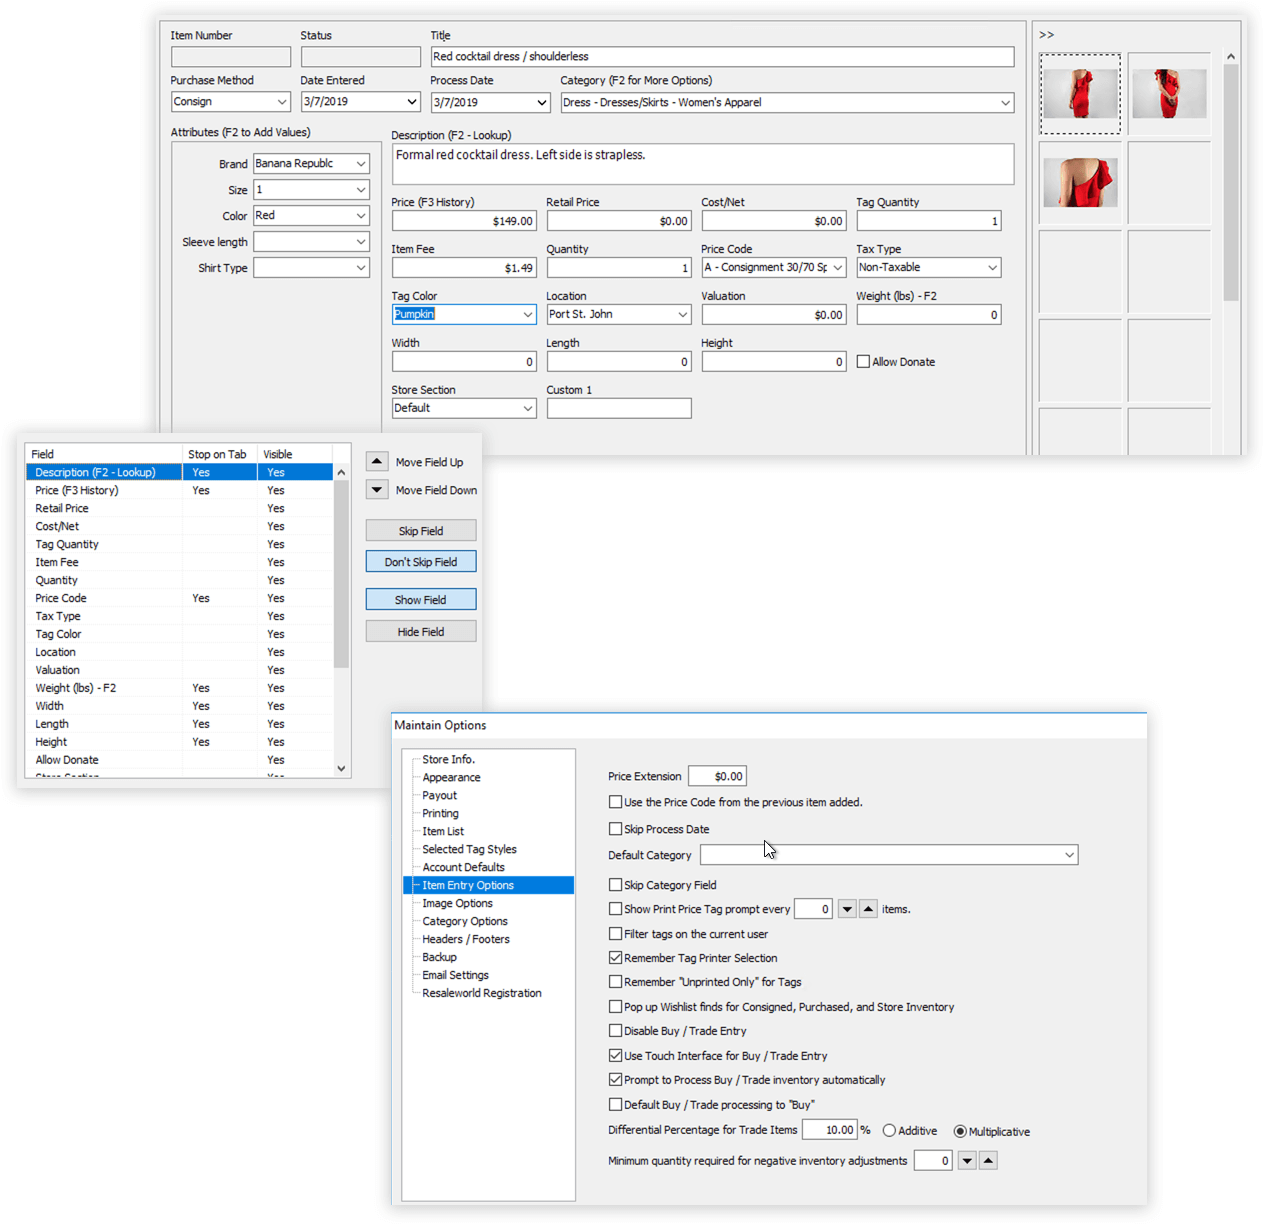The image size is (1264, 1224).
Task: Select the red dress back view thumbnail
Action: click(x=1080, y=182)
